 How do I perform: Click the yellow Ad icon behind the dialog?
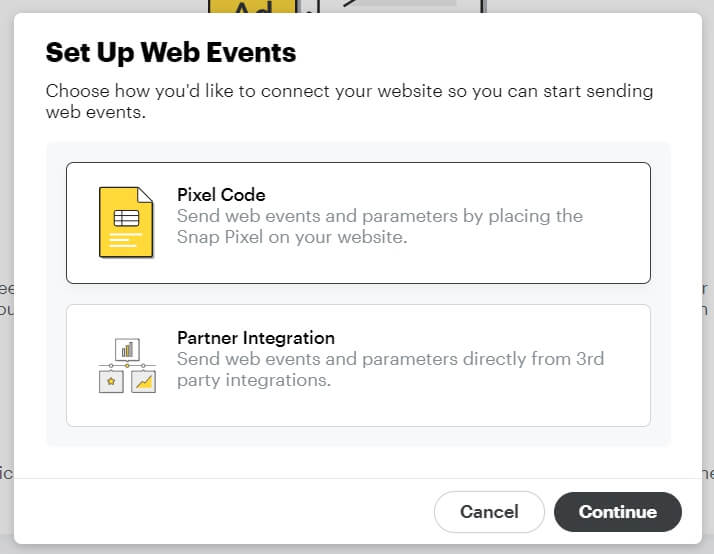pos(252,6)
